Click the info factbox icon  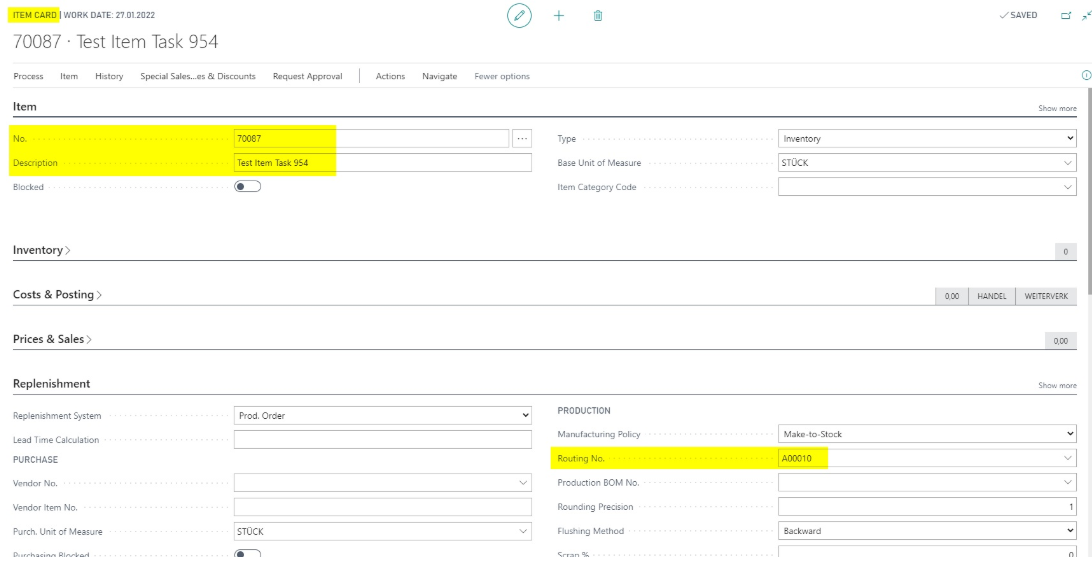(x=1086, y=75)
